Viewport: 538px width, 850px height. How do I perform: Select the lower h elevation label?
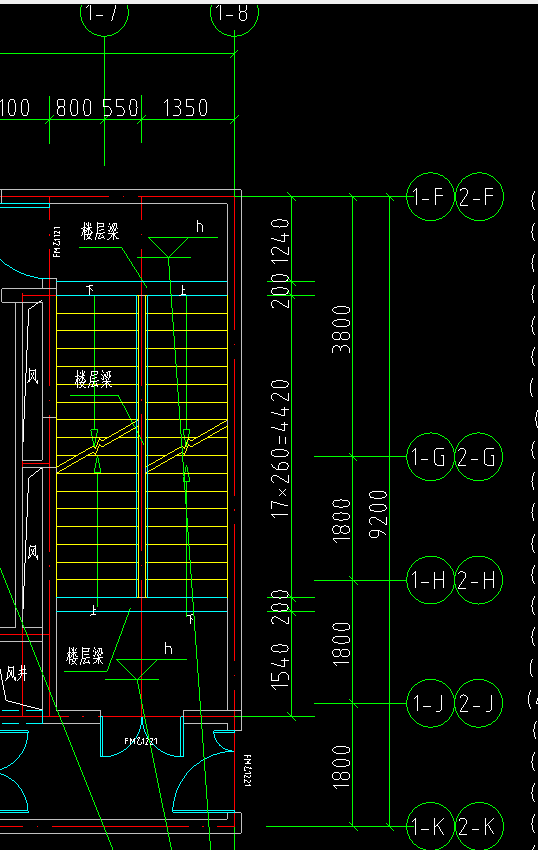click(x=168, y=648)
